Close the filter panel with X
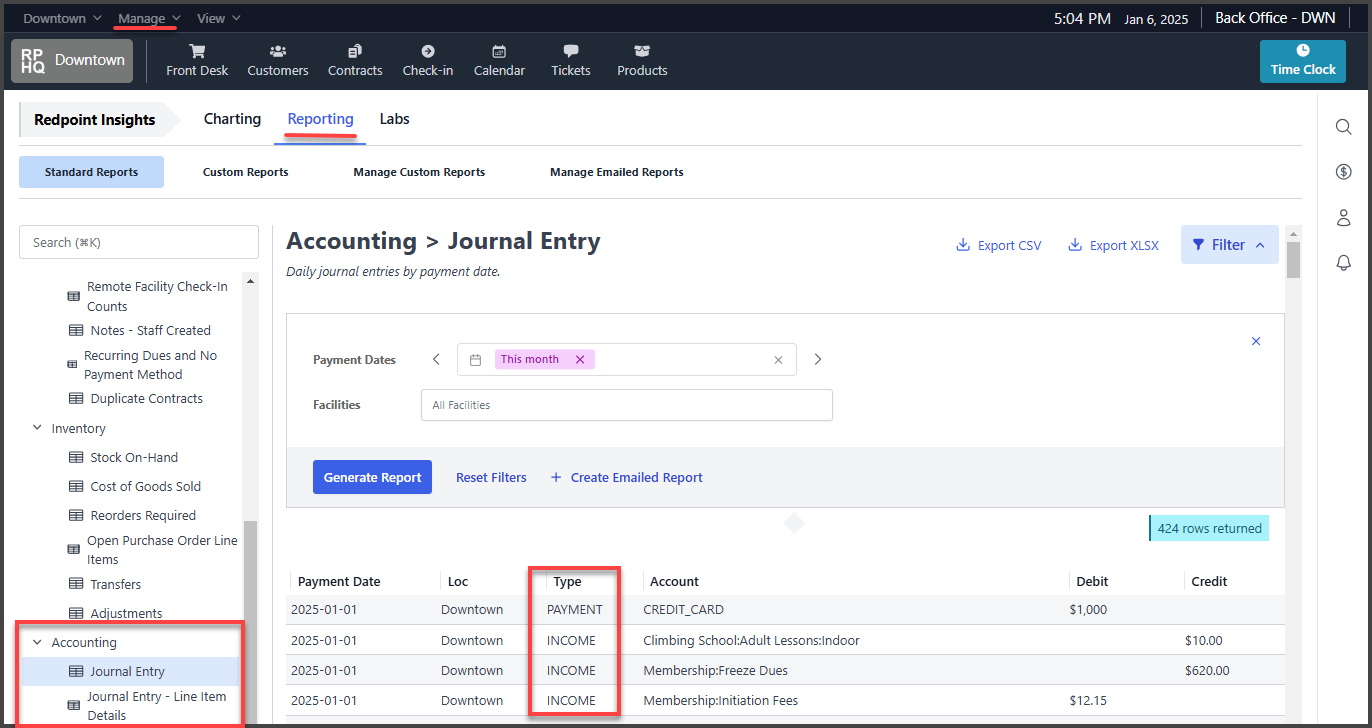Viewport: 1372px width, 728px height. (x=1256, y=341)
